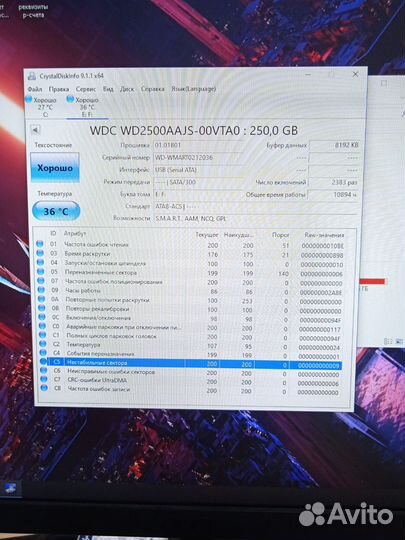Click status circle of attribute C0 row

point(42,326)
